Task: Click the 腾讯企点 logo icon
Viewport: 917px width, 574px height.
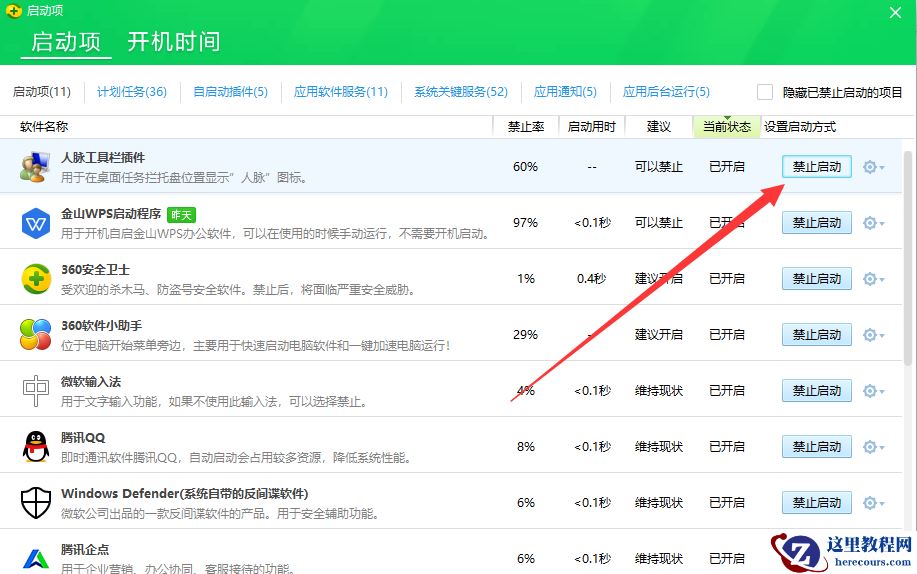Action: pos(36,559)
